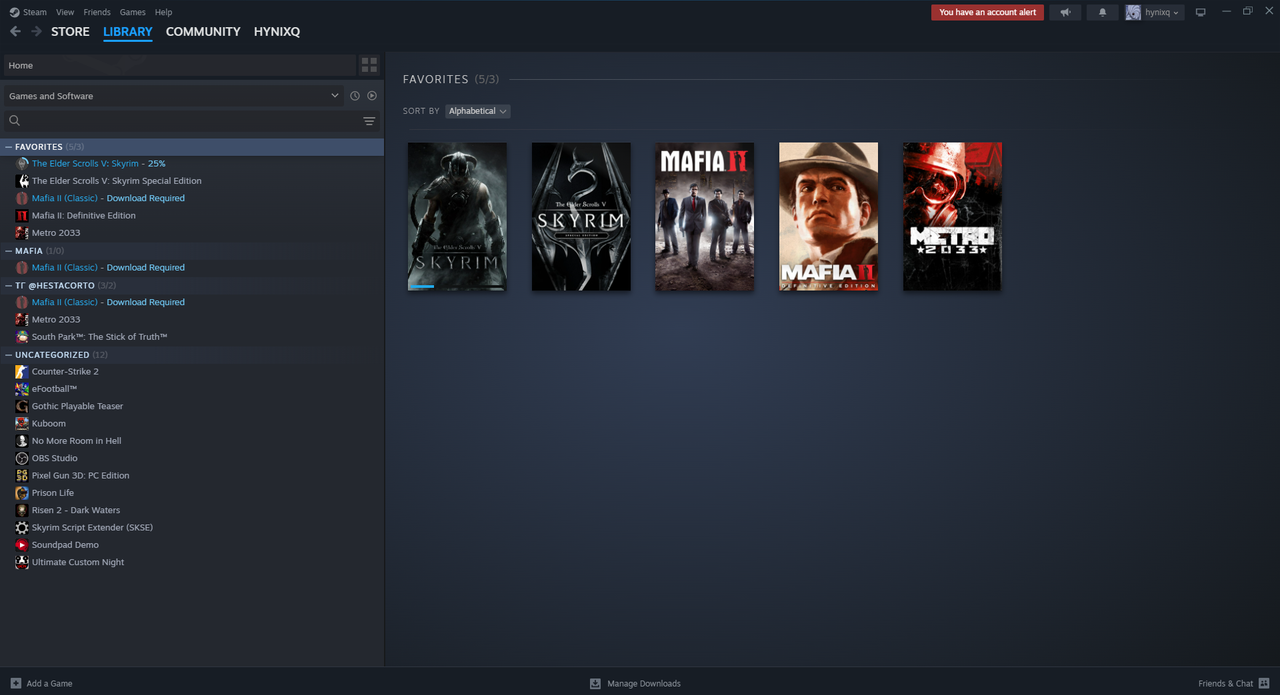The height and width of the screenshot is (695, 1280).
Task: Click Soundpad Demo icon
Action: coord(22,545)
